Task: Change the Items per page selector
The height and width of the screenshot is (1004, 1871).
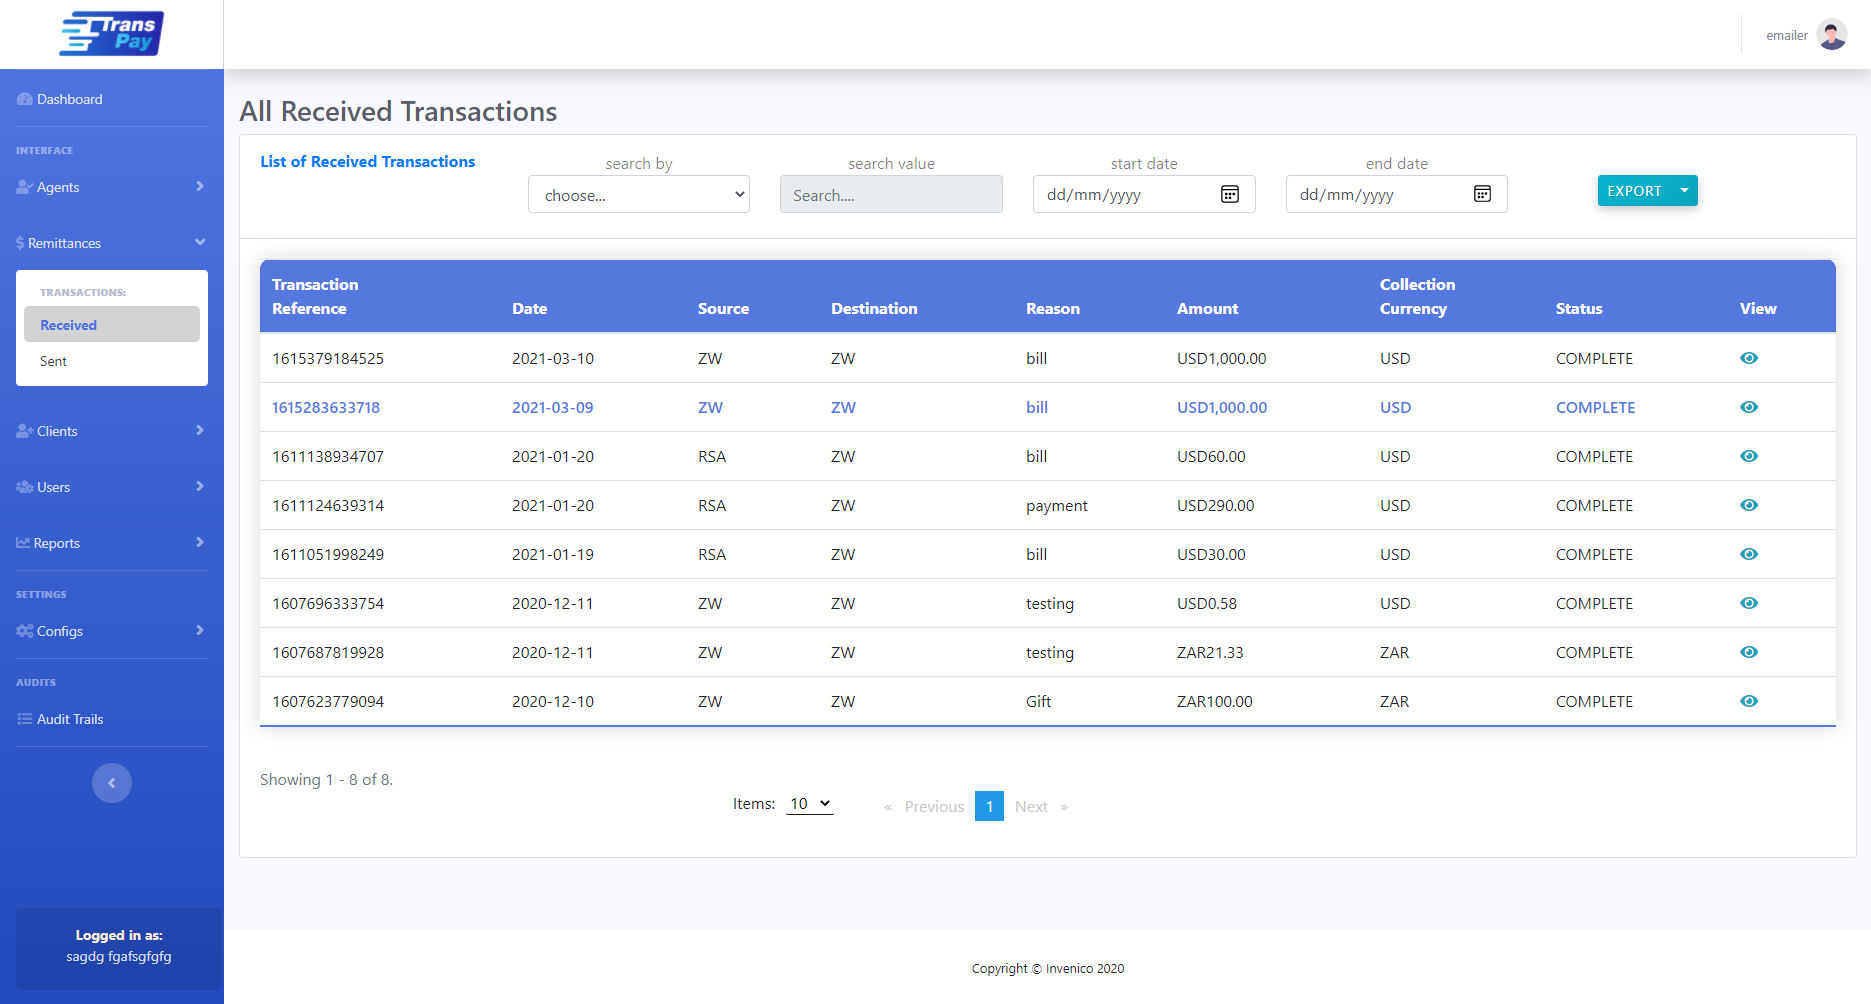Action: (810, 804)
